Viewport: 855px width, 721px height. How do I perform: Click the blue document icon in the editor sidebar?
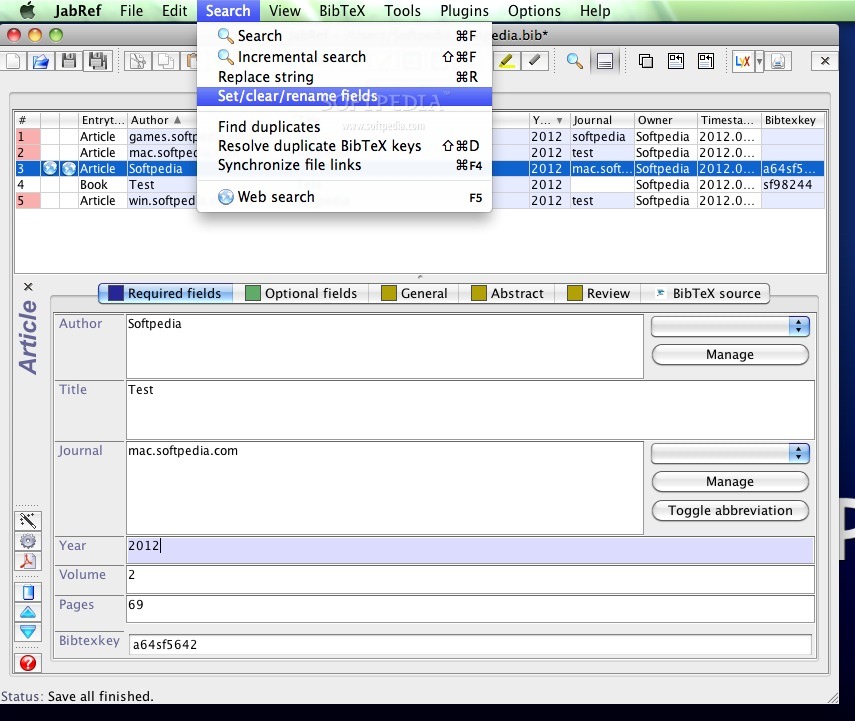[x=28, y=592]
